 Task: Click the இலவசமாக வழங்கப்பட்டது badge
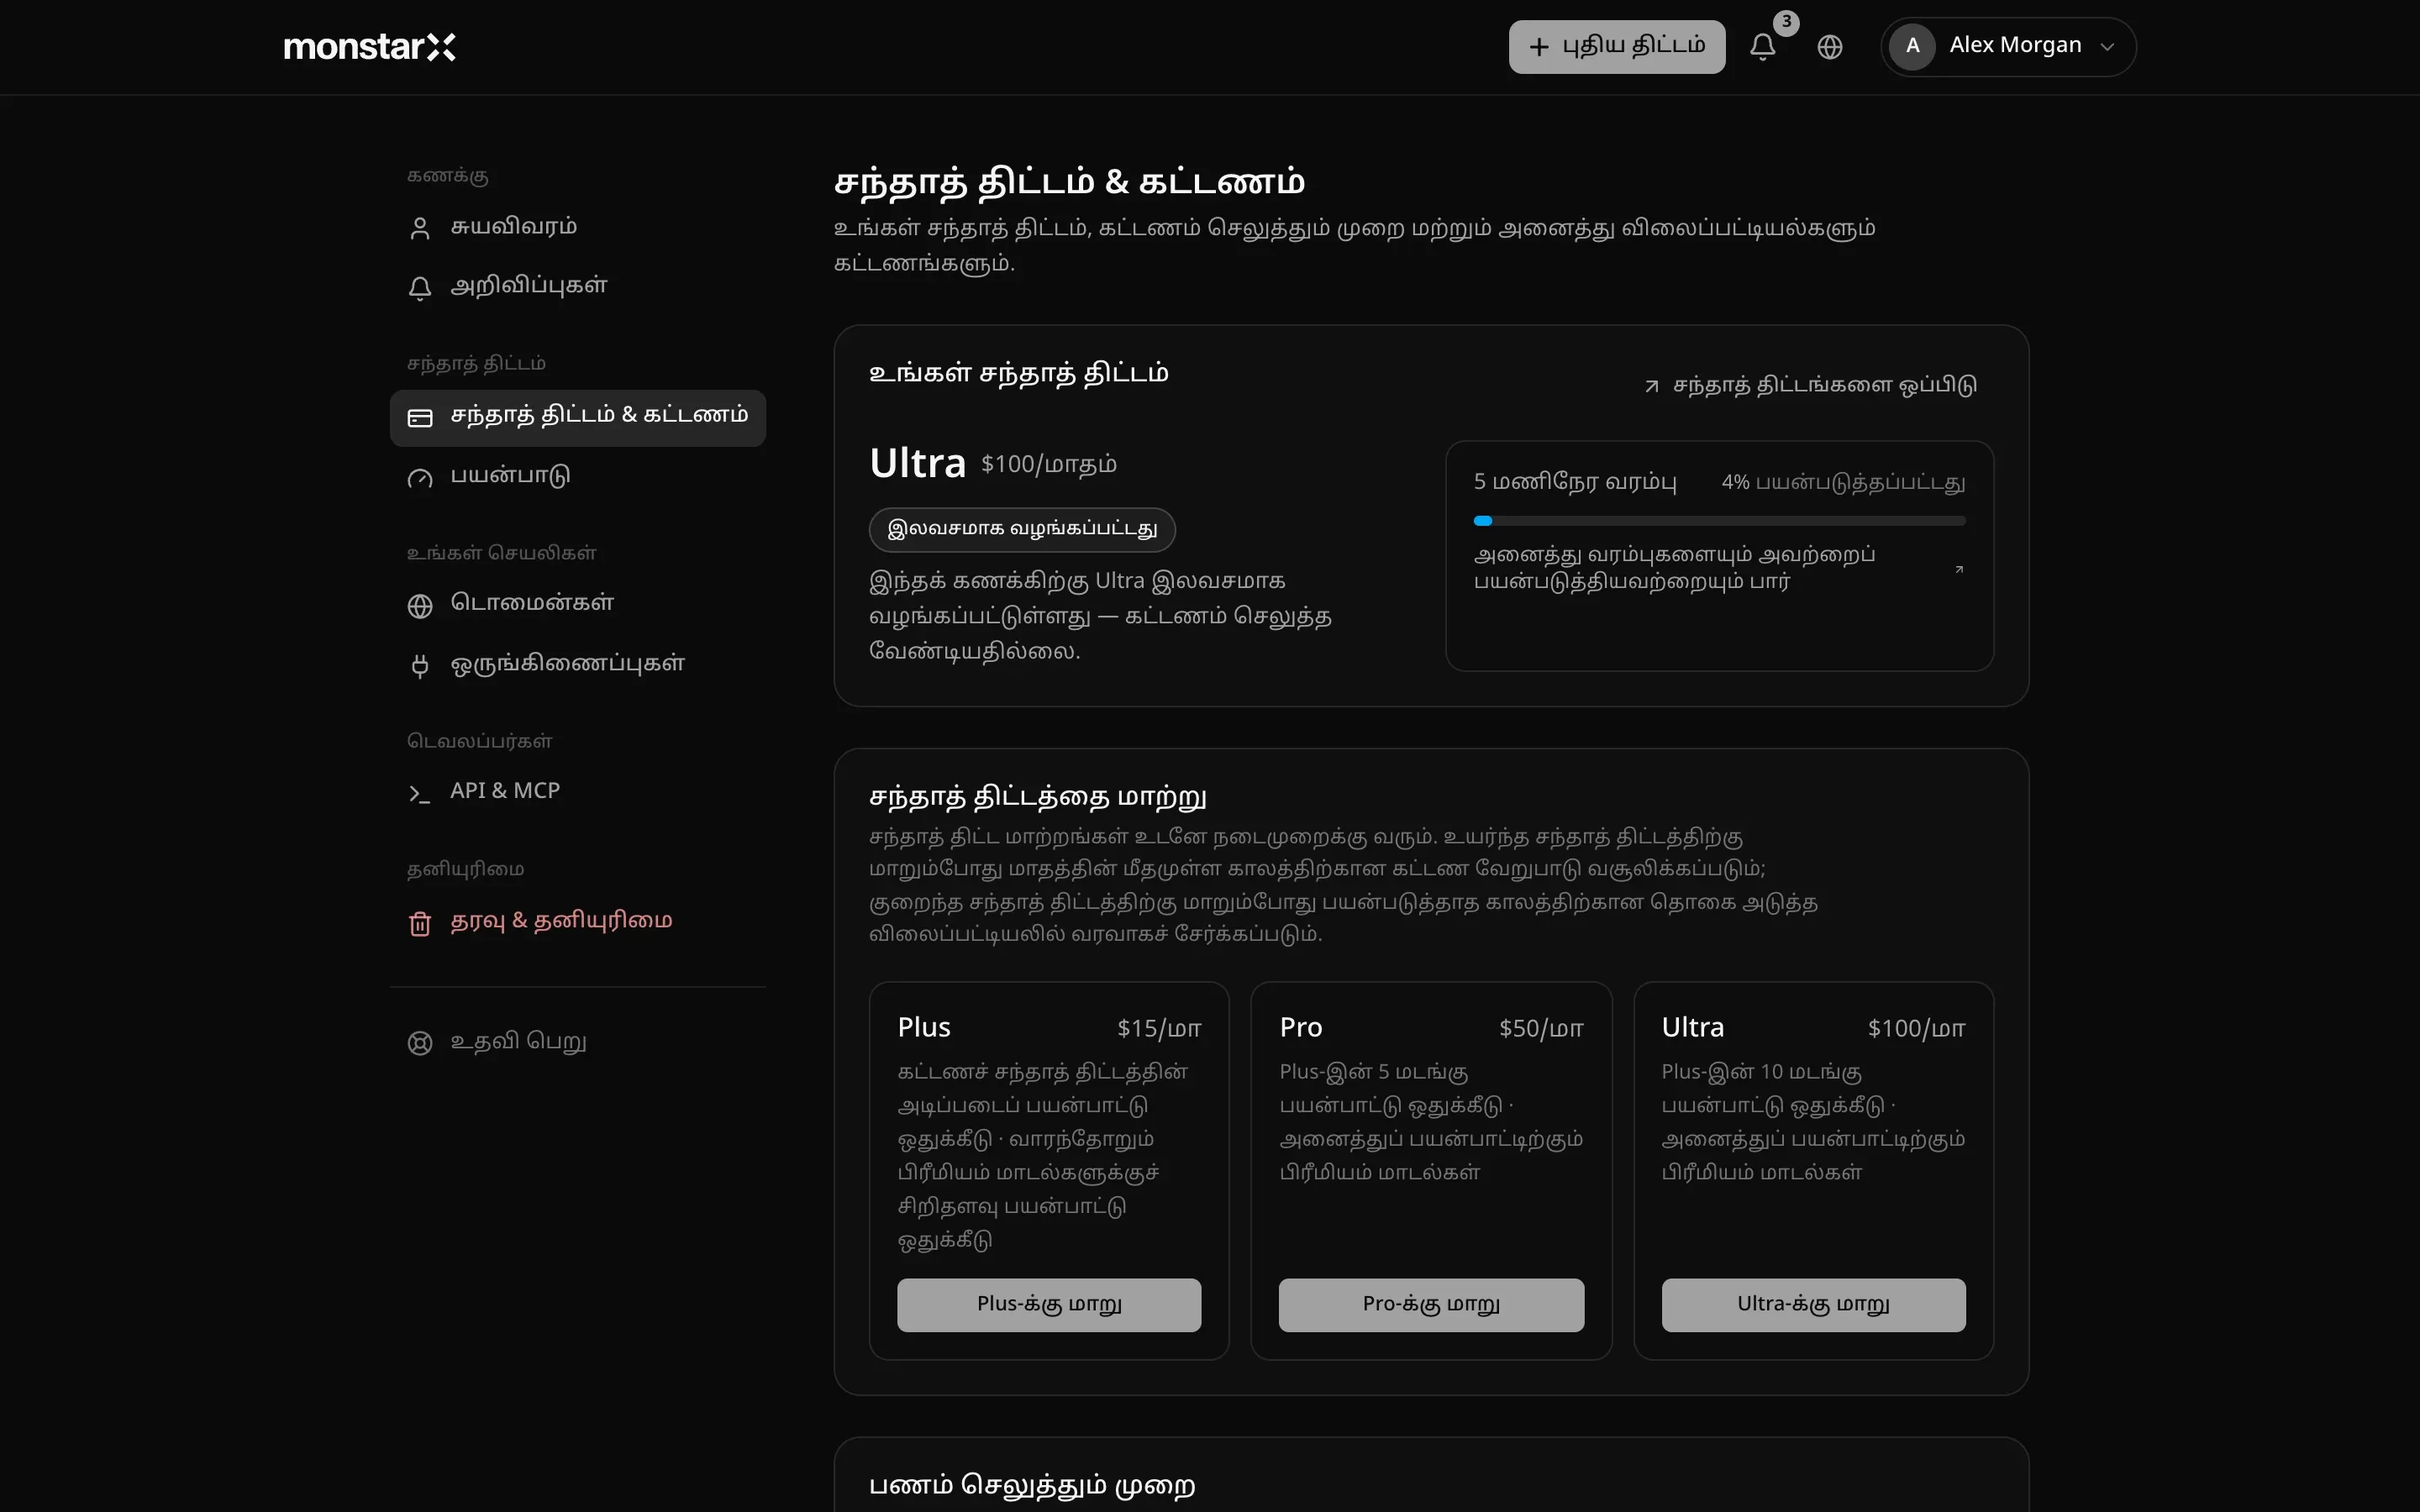[1021, 529]
